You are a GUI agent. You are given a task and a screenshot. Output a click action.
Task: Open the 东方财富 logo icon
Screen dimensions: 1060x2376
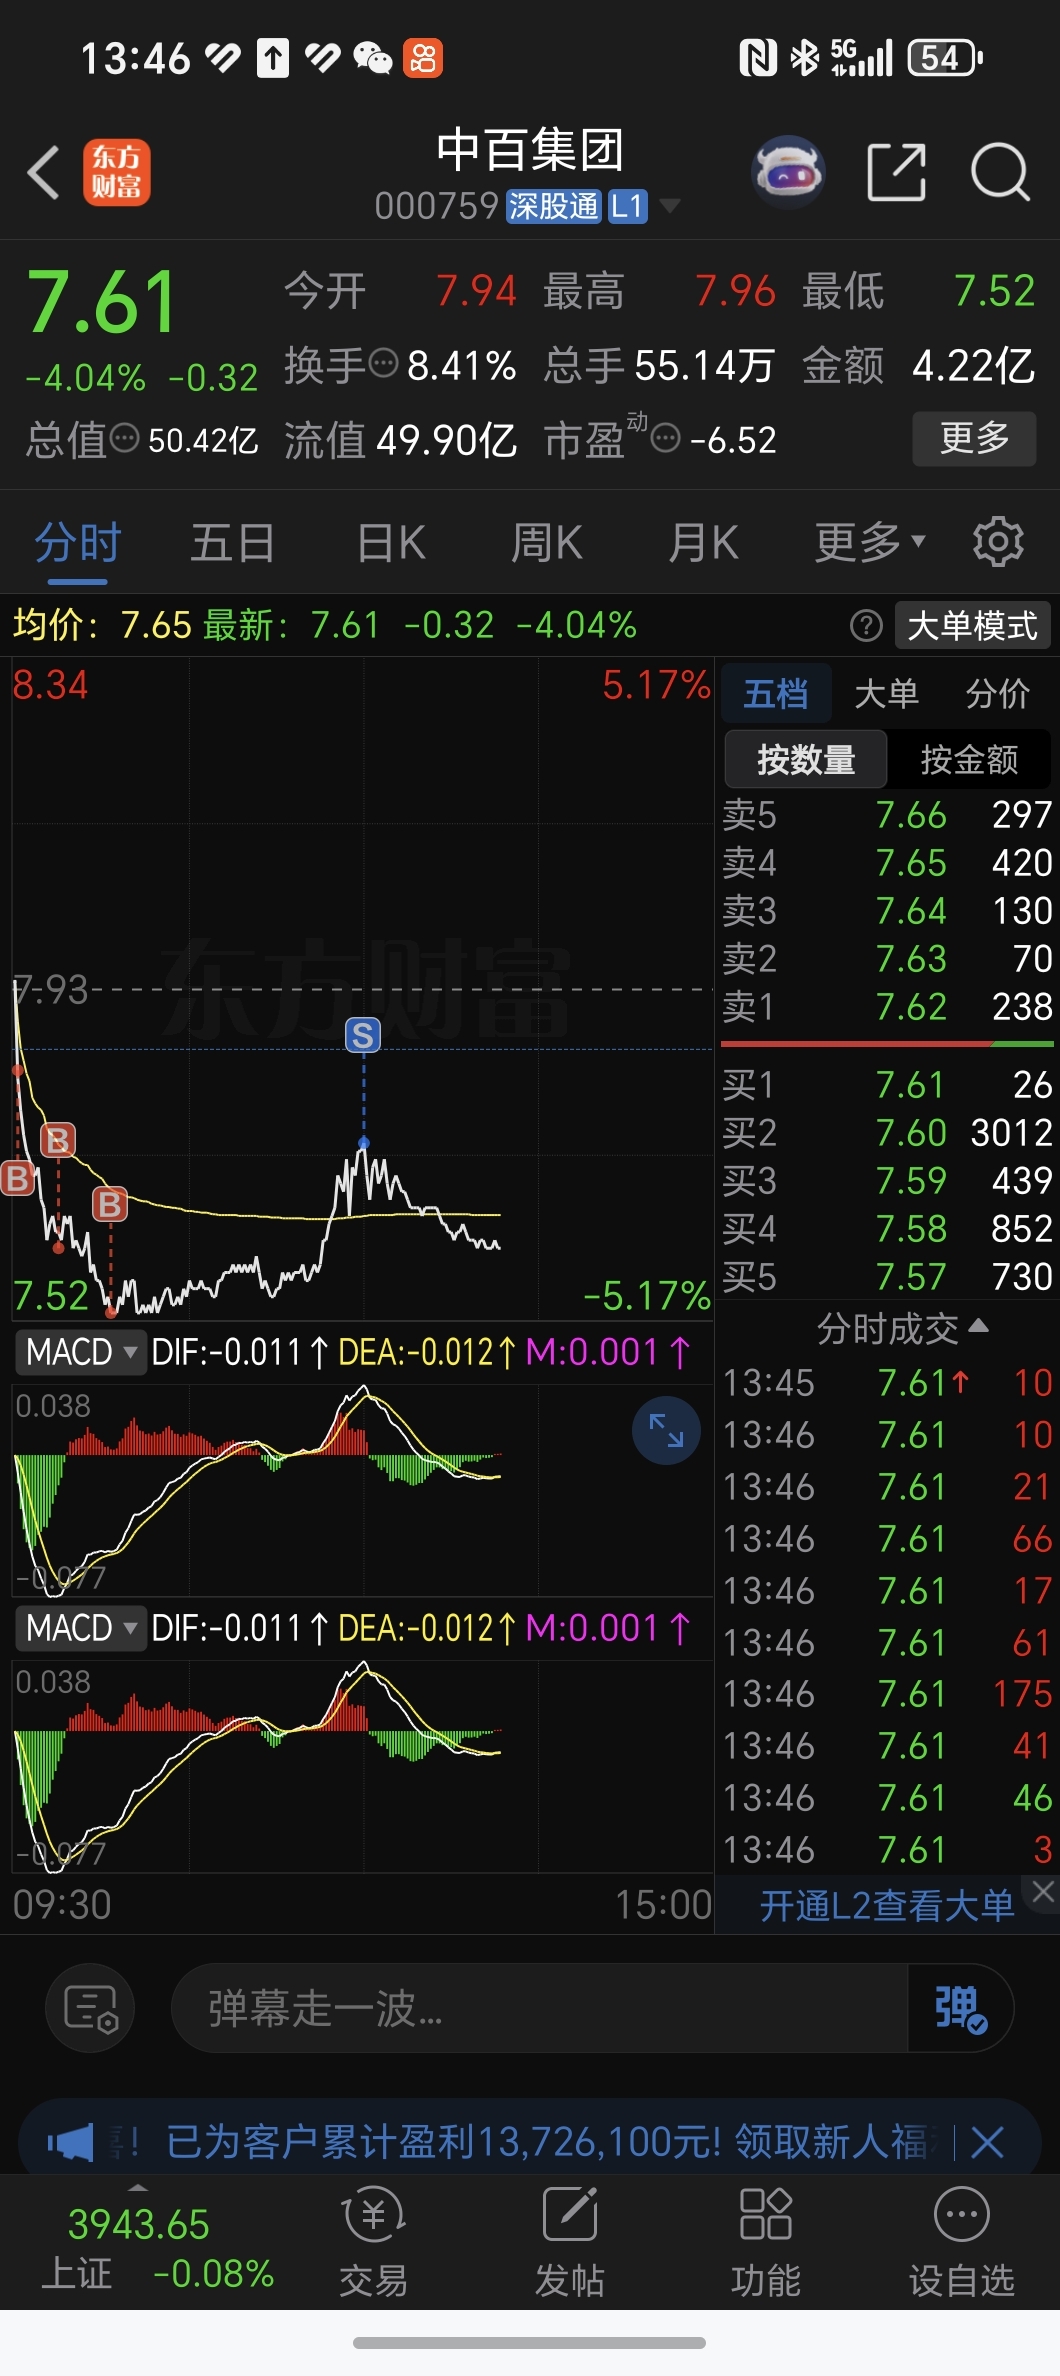click(x=116, y=172)
